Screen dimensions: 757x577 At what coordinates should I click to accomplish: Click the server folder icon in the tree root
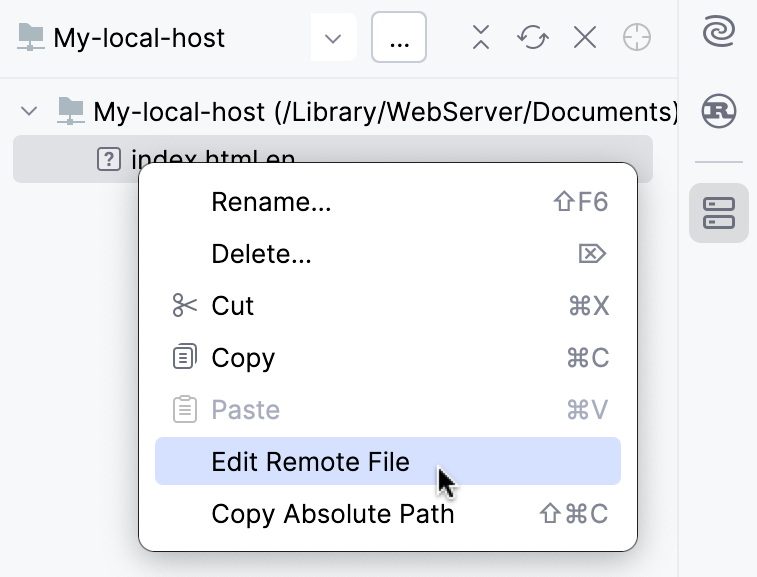coord(70,110)
